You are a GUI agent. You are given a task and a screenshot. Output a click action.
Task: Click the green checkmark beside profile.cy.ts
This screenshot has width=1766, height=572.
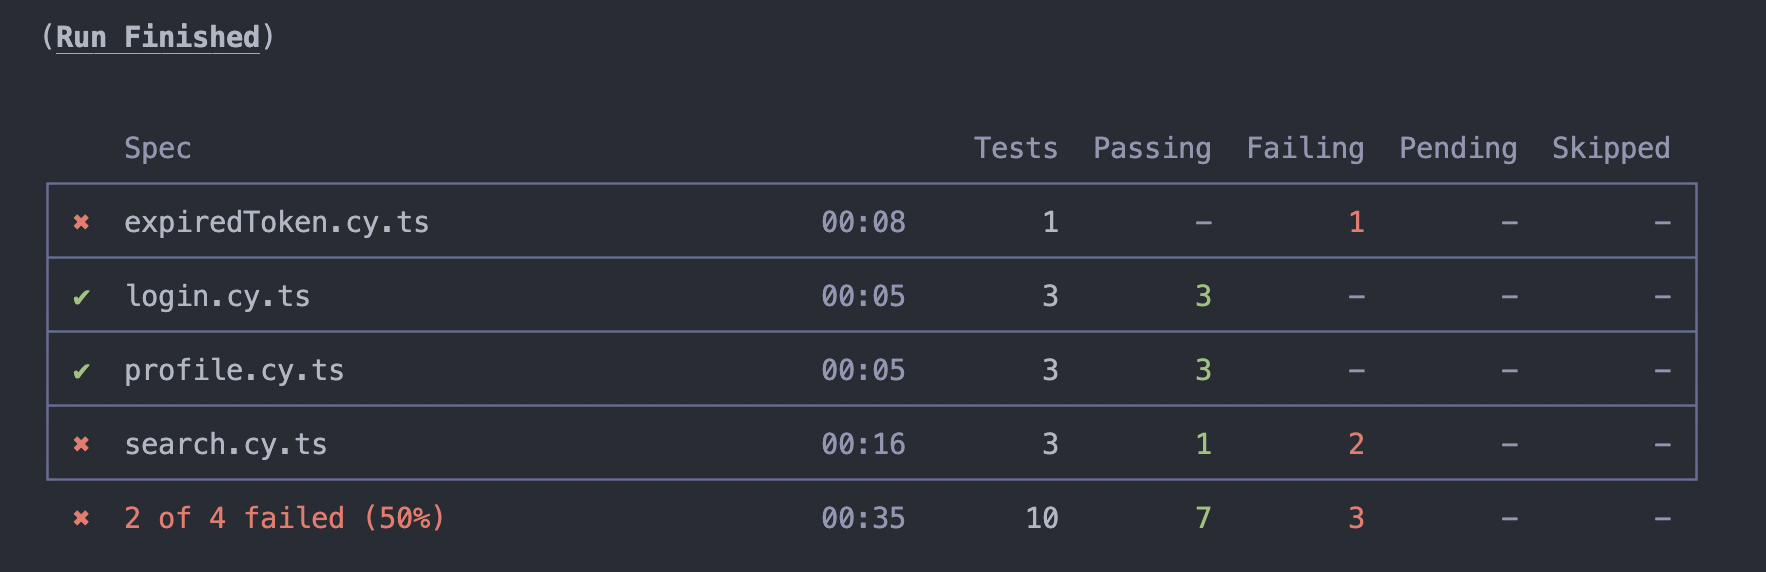coord(81,371)
